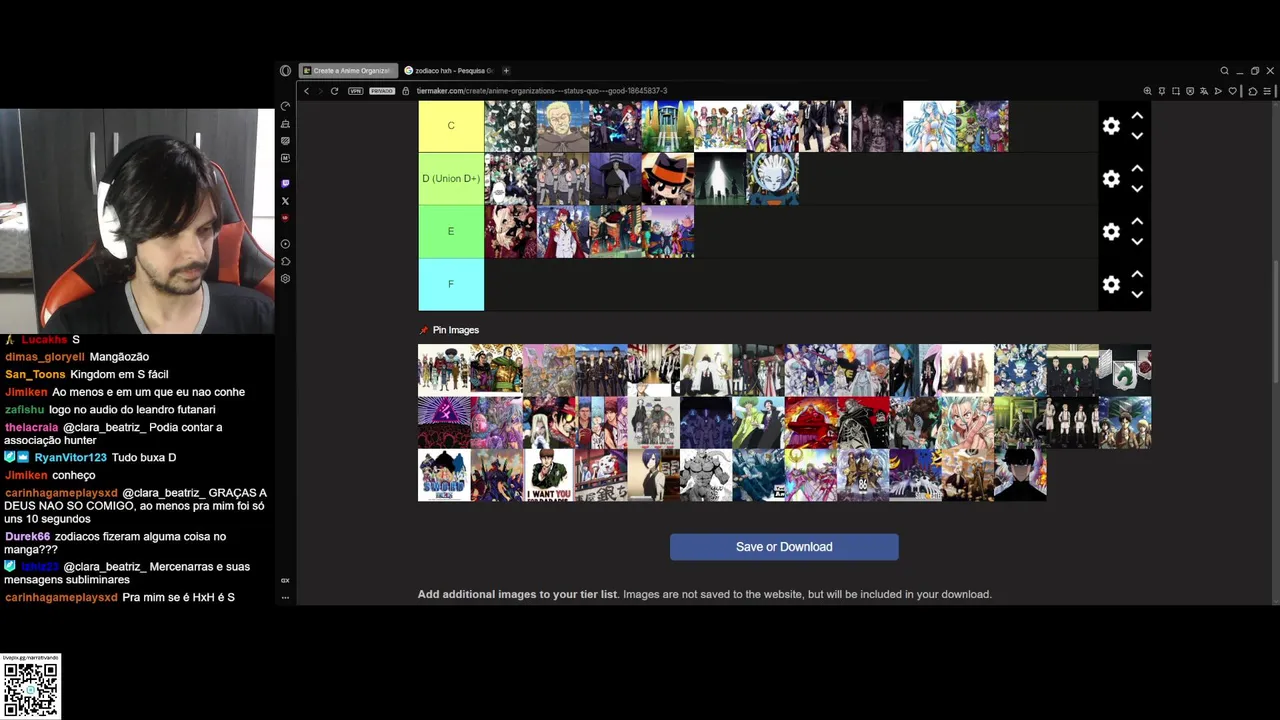Select the blue-haired girl thumbnail in C row
Viewport: 1280px width, 720px height.
[x=929, y=126]
